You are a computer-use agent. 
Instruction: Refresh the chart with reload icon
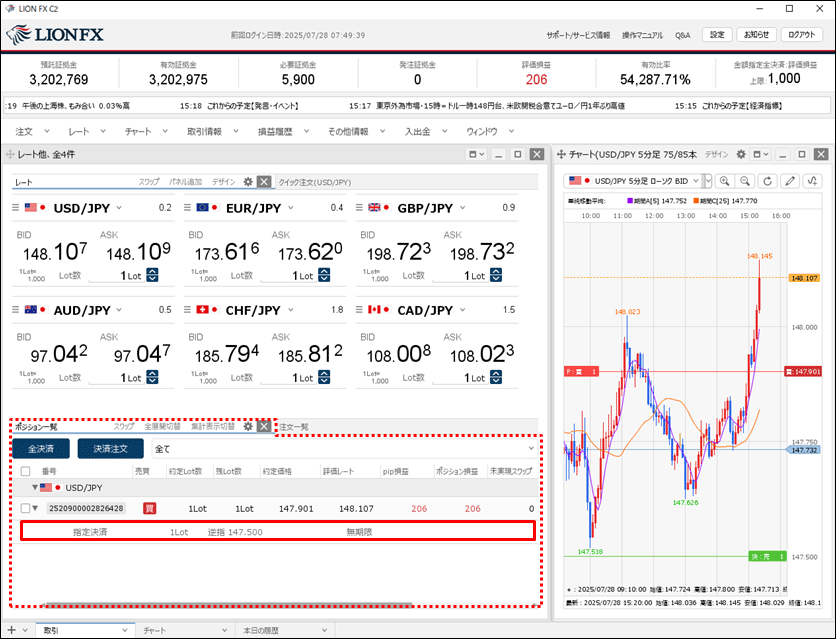coord(768,181)
